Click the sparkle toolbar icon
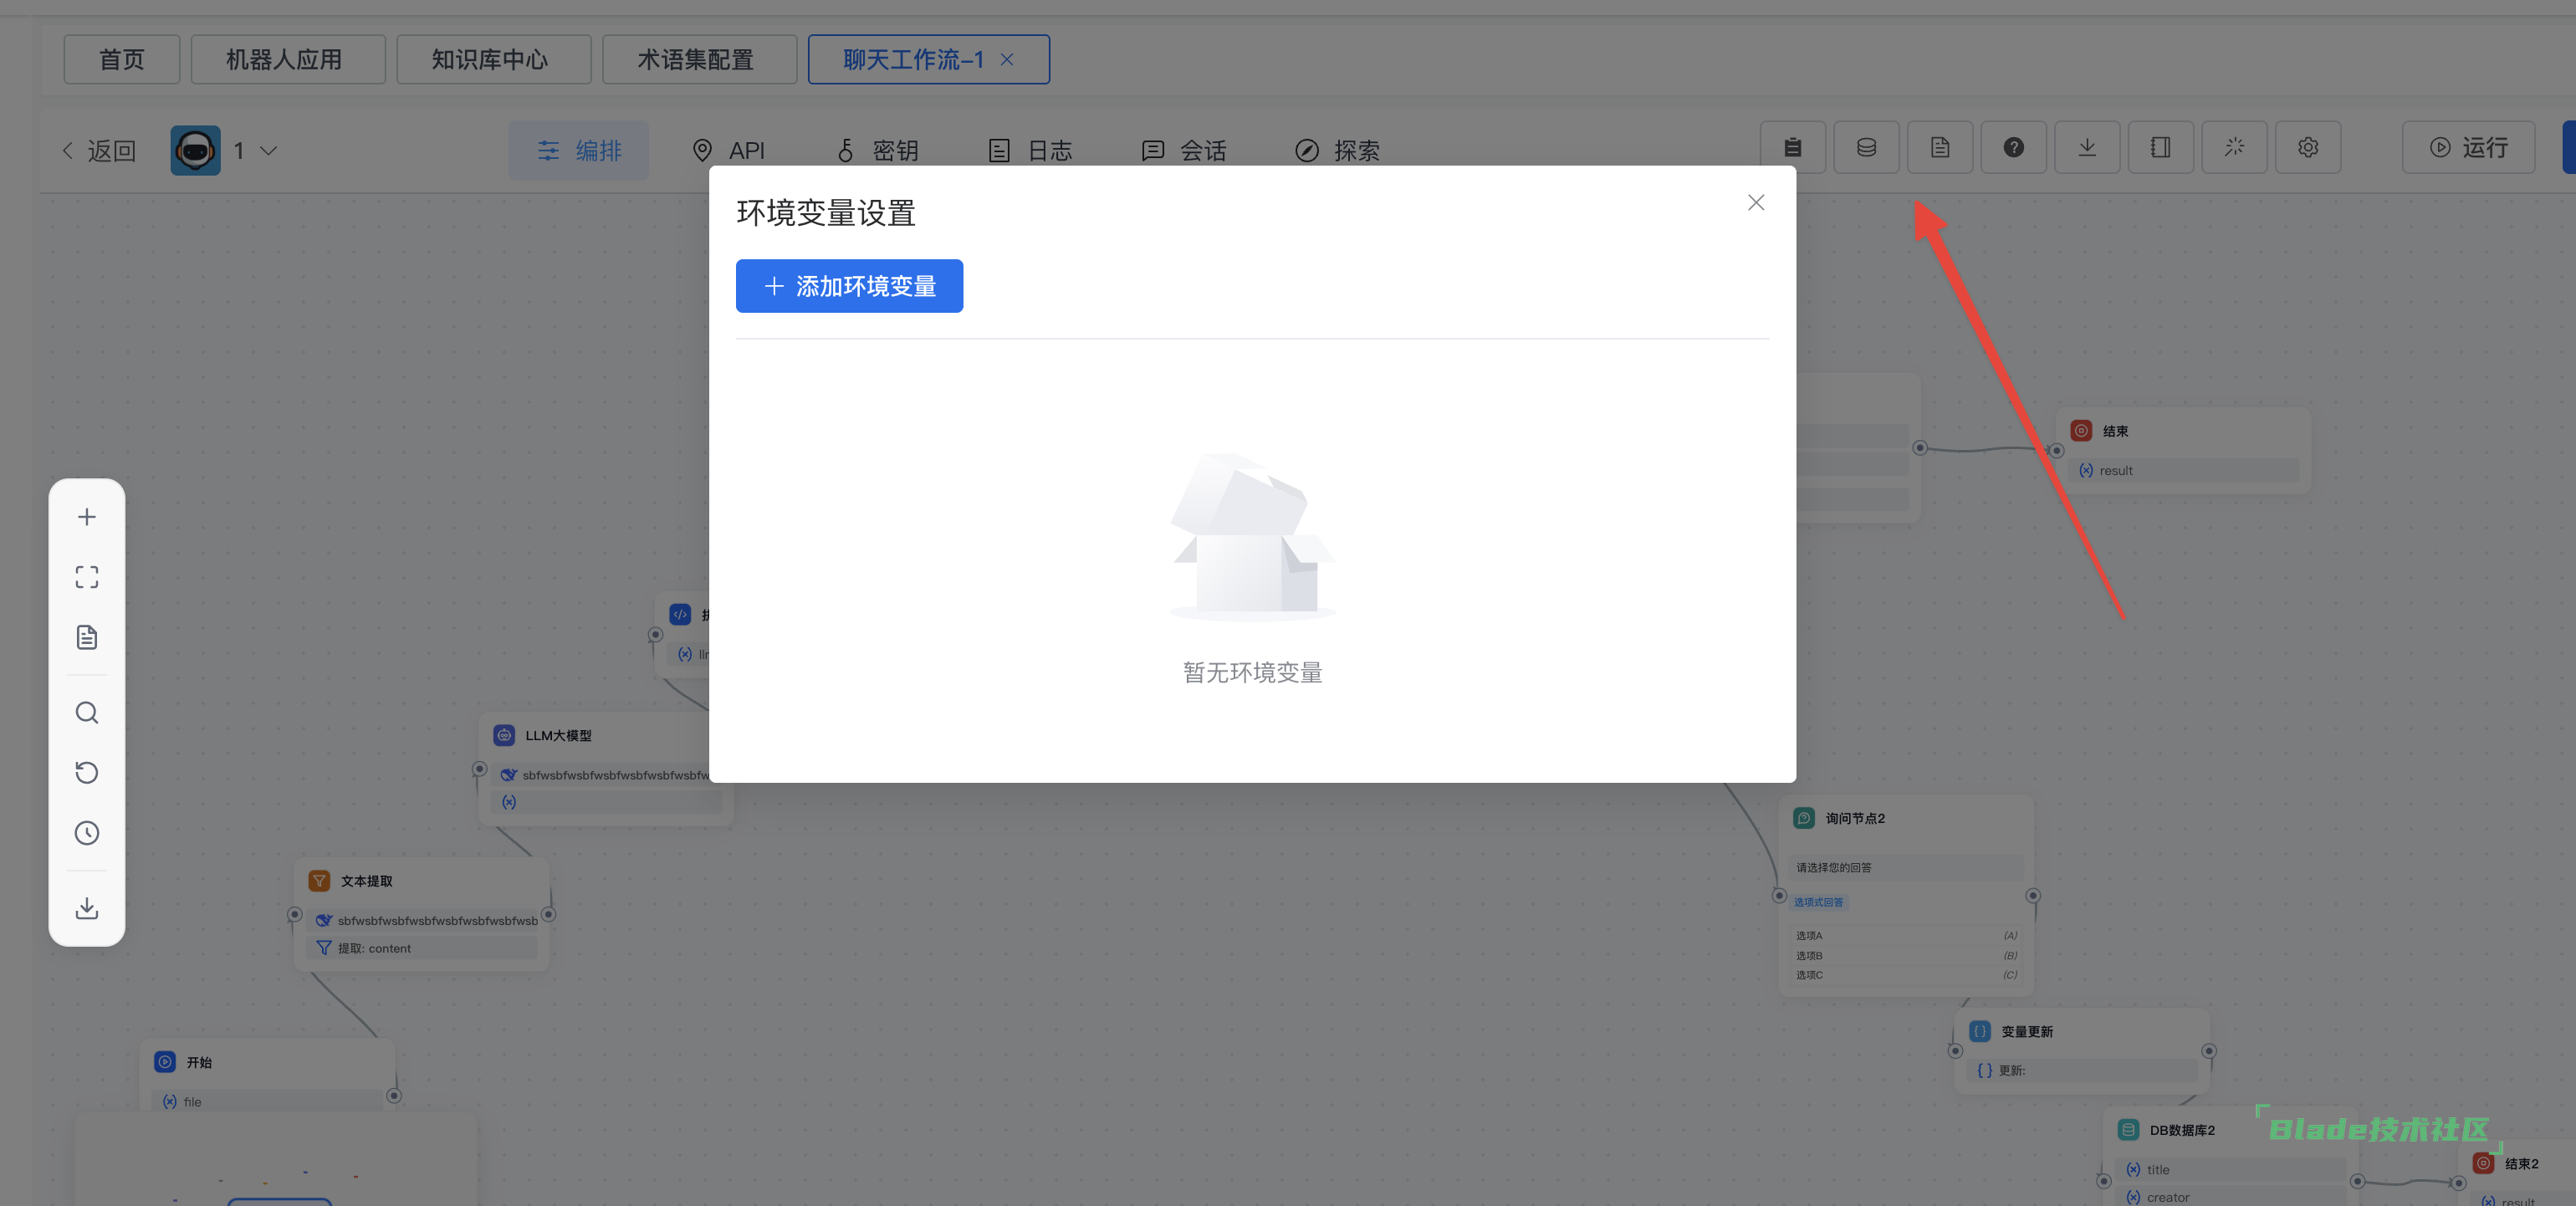The height and width of the screenshot is (1206, 2576). click(x=2234, y=147)
